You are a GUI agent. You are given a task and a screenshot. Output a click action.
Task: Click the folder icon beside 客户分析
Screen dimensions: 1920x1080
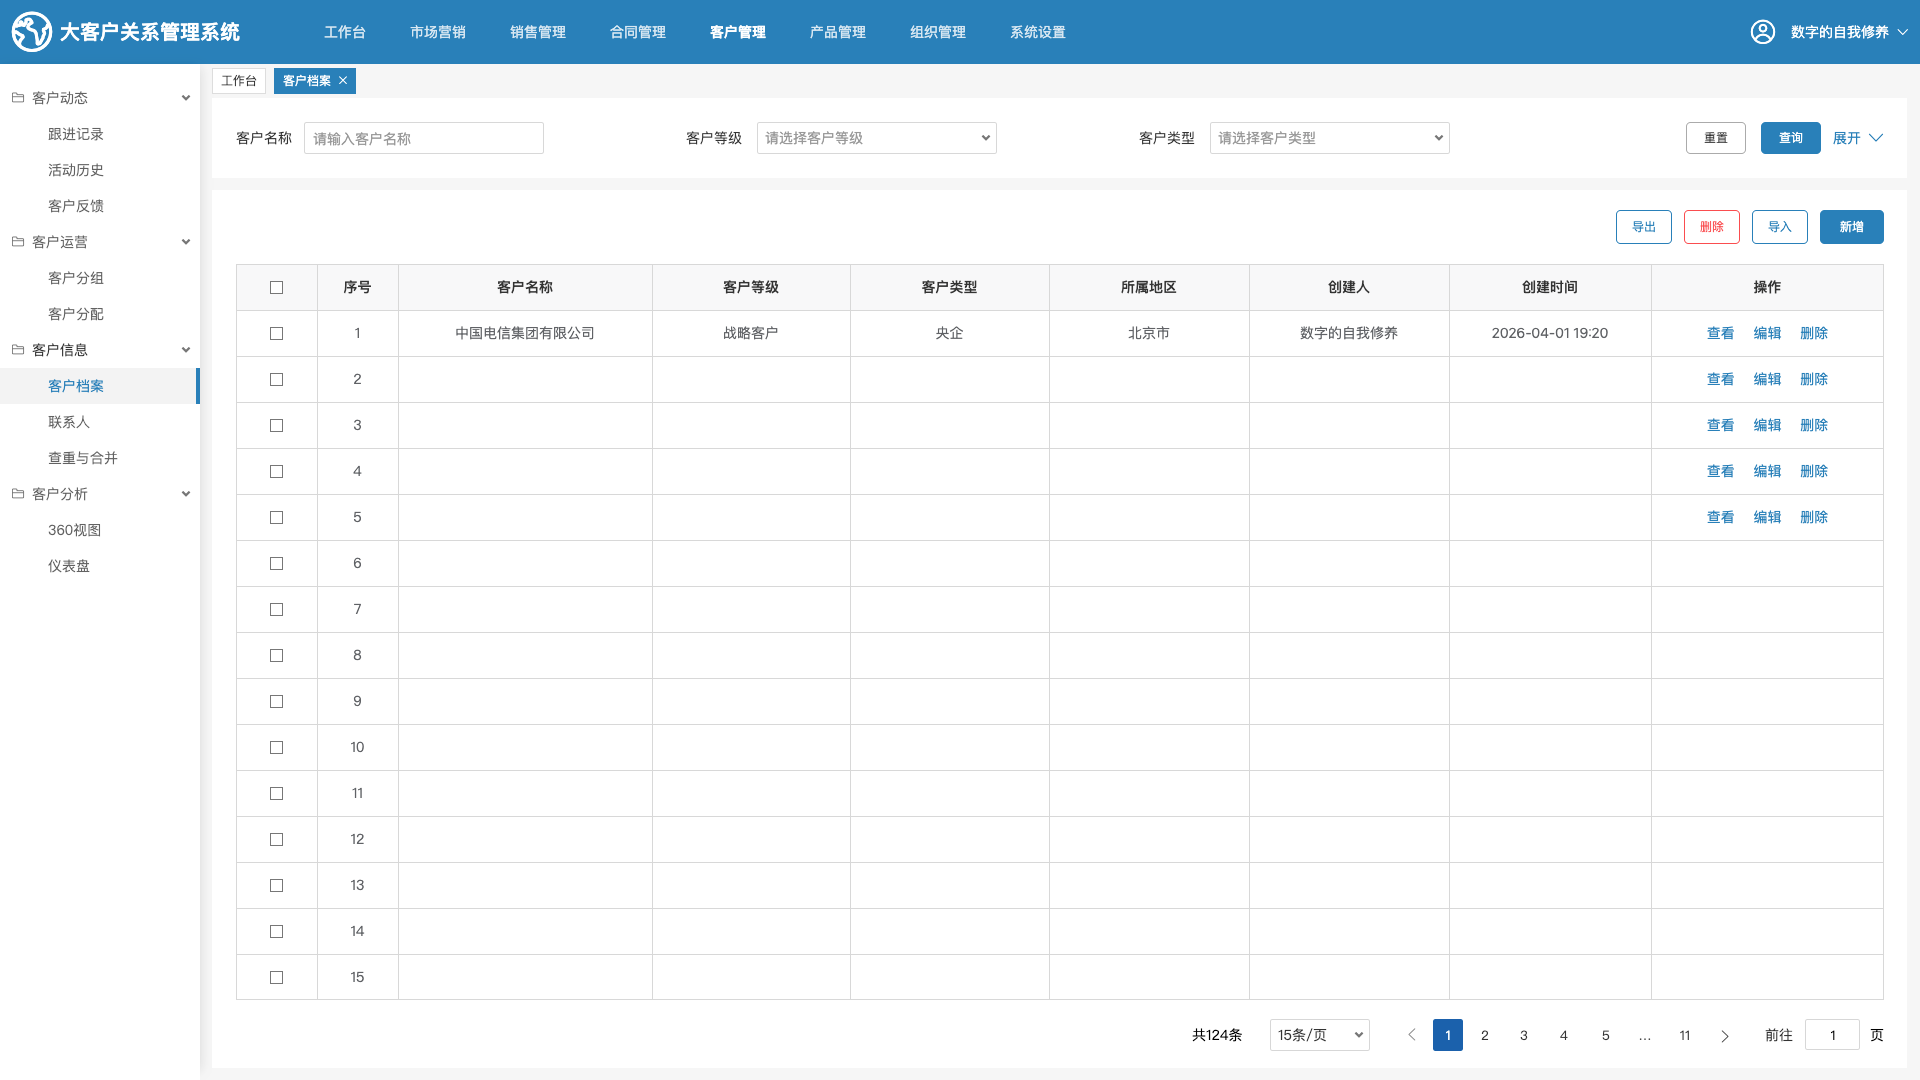18,494
